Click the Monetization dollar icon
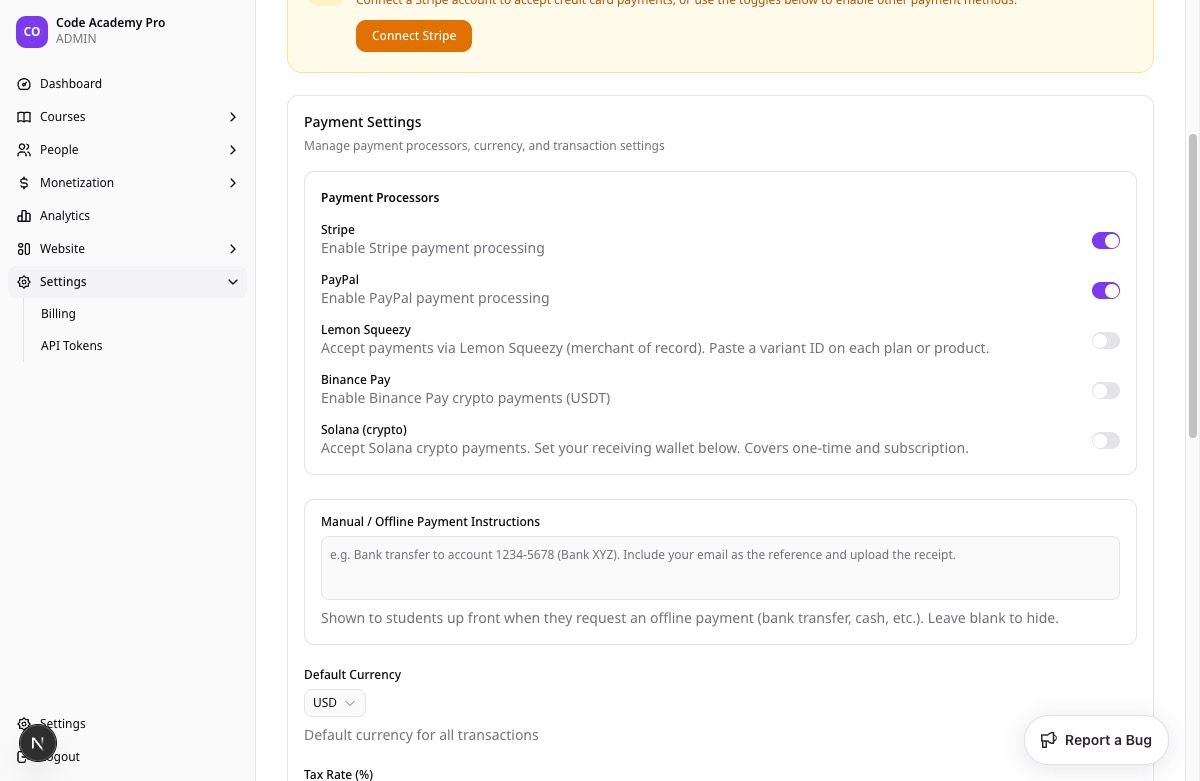This screenshot has height=781, width=1200. click(24, 183)
